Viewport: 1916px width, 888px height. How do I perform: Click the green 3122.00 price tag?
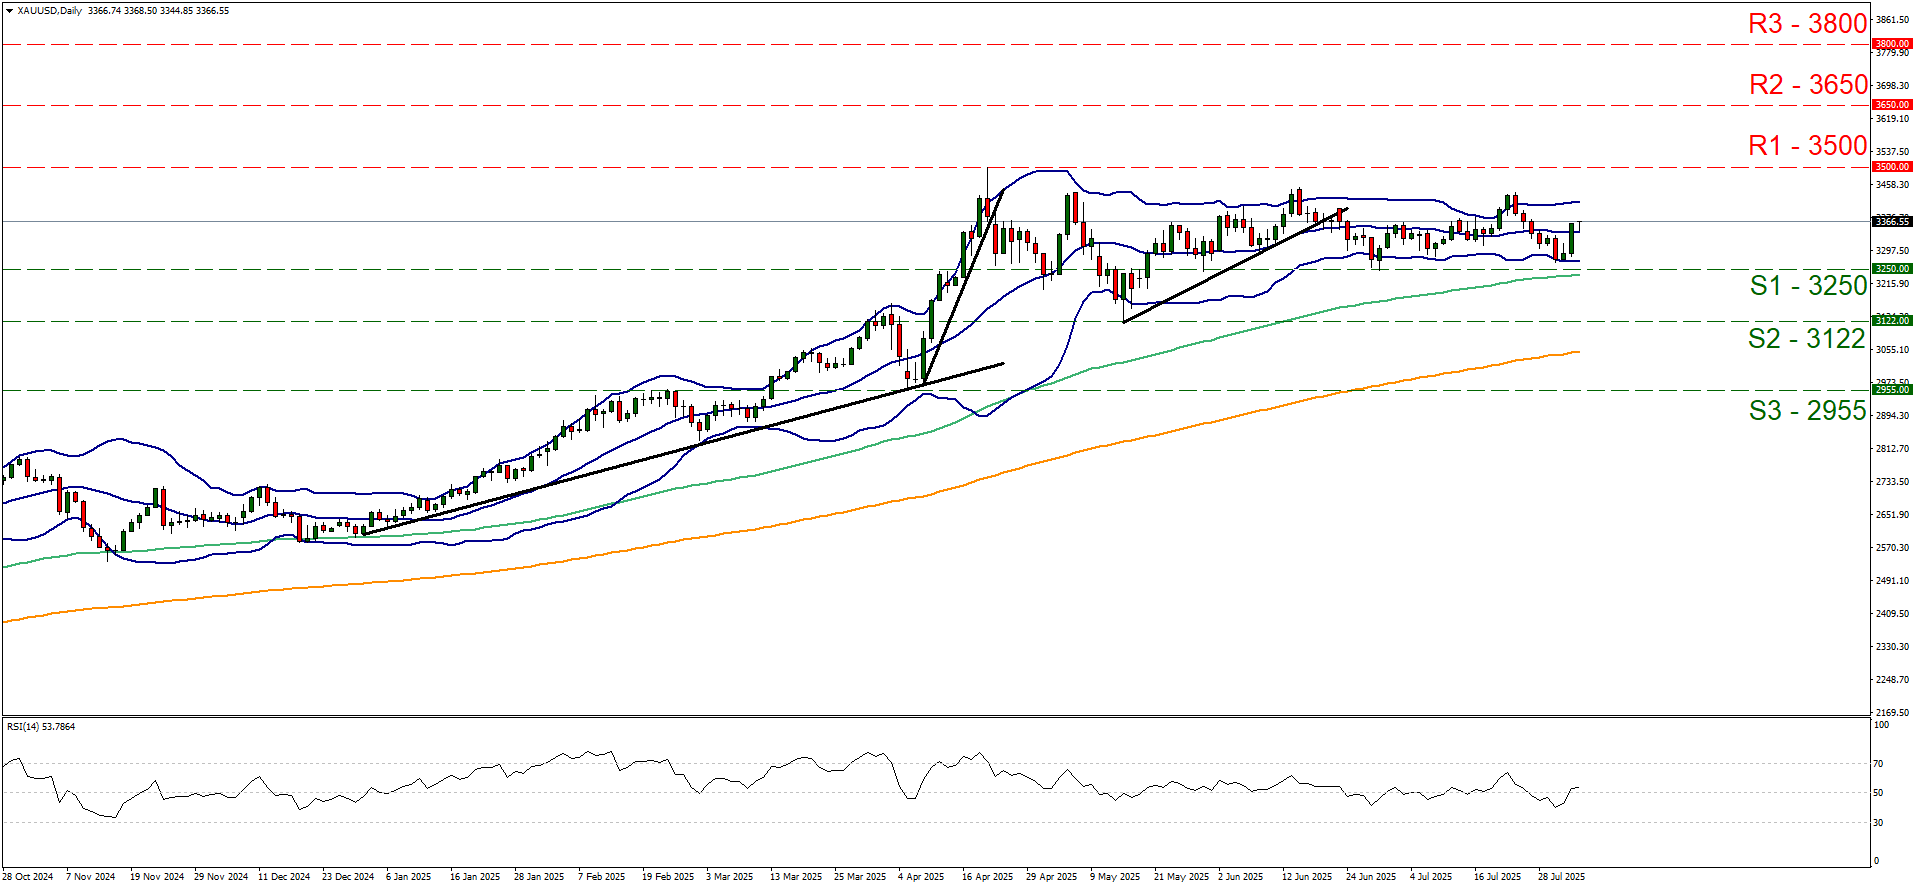point(1892,321)
